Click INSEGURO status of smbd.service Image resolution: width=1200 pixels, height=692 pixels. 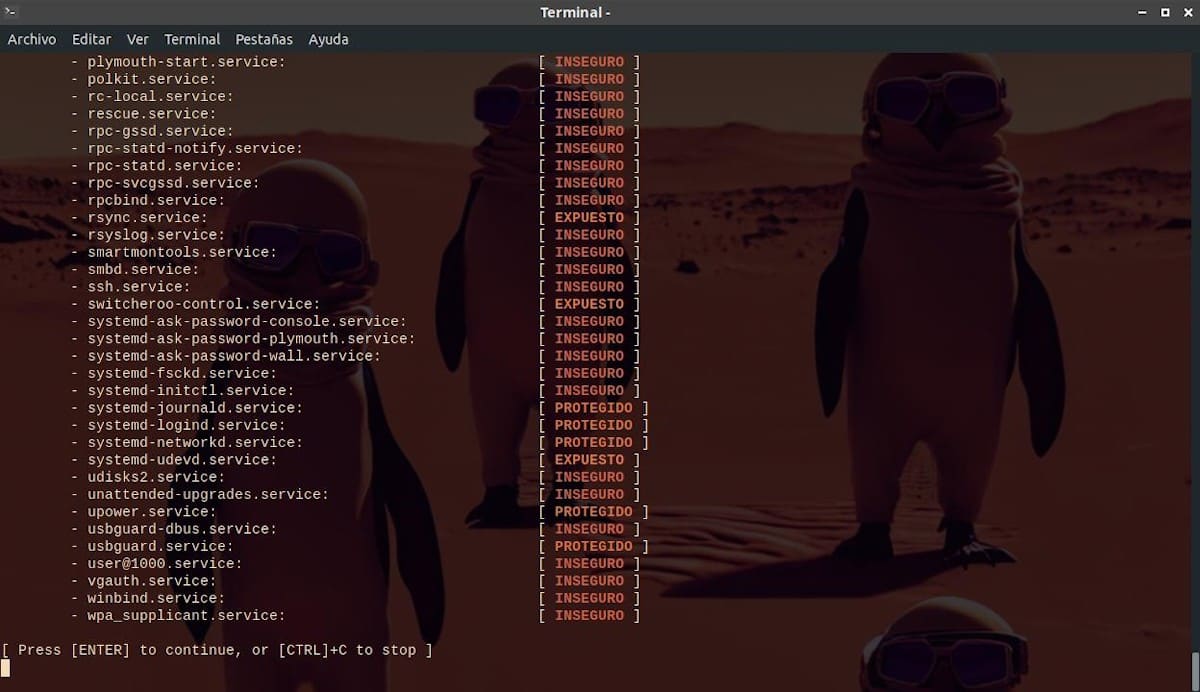click(589, 269)
